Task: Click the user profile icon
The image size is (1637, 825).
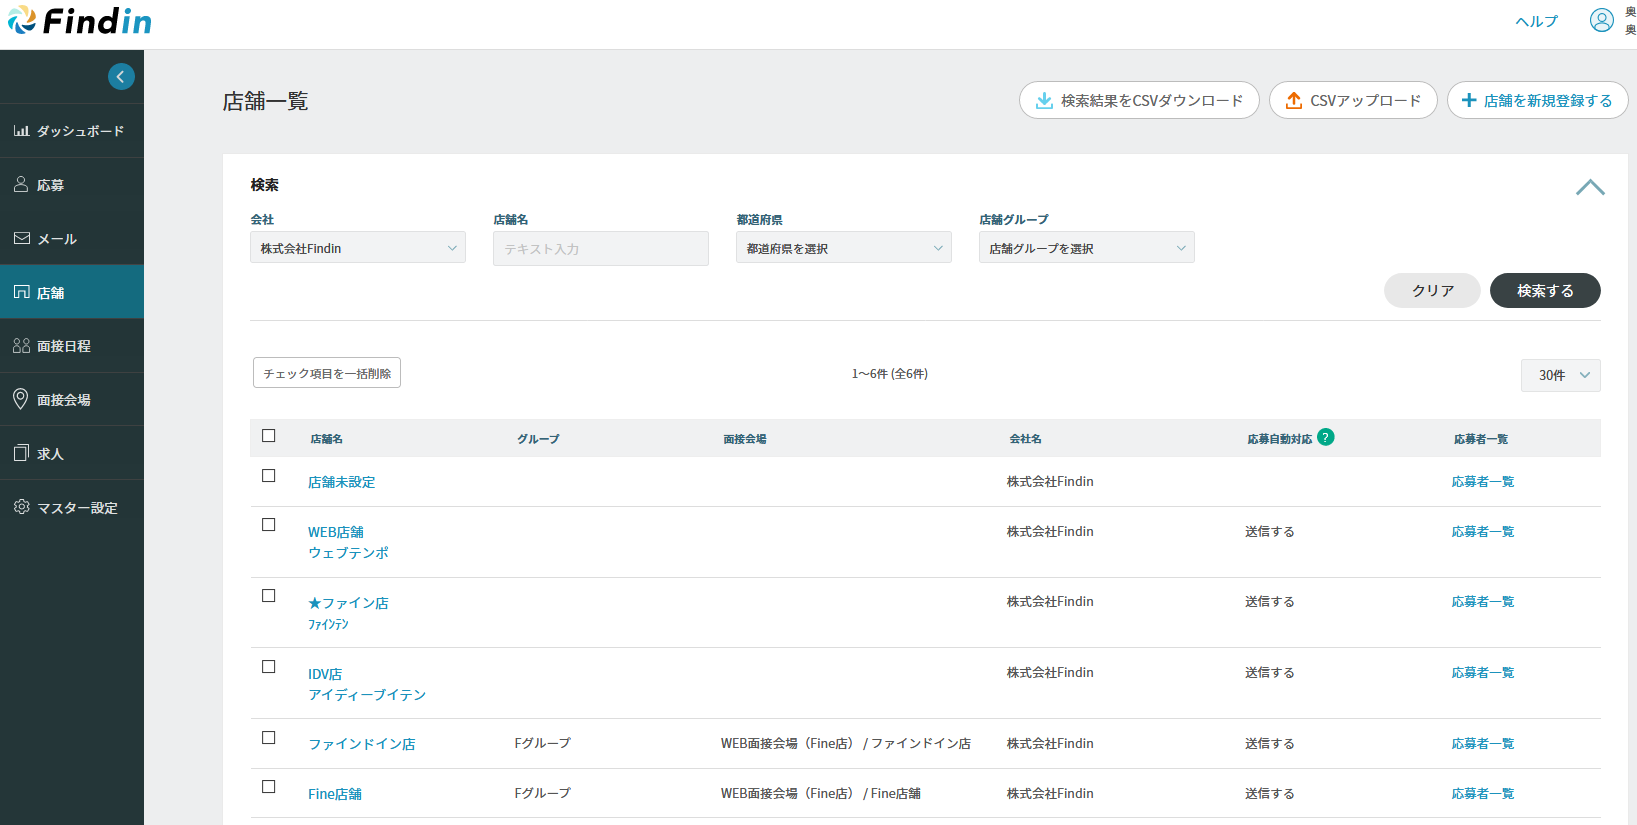Action: pyautogui.click(x=1601, y=21)
